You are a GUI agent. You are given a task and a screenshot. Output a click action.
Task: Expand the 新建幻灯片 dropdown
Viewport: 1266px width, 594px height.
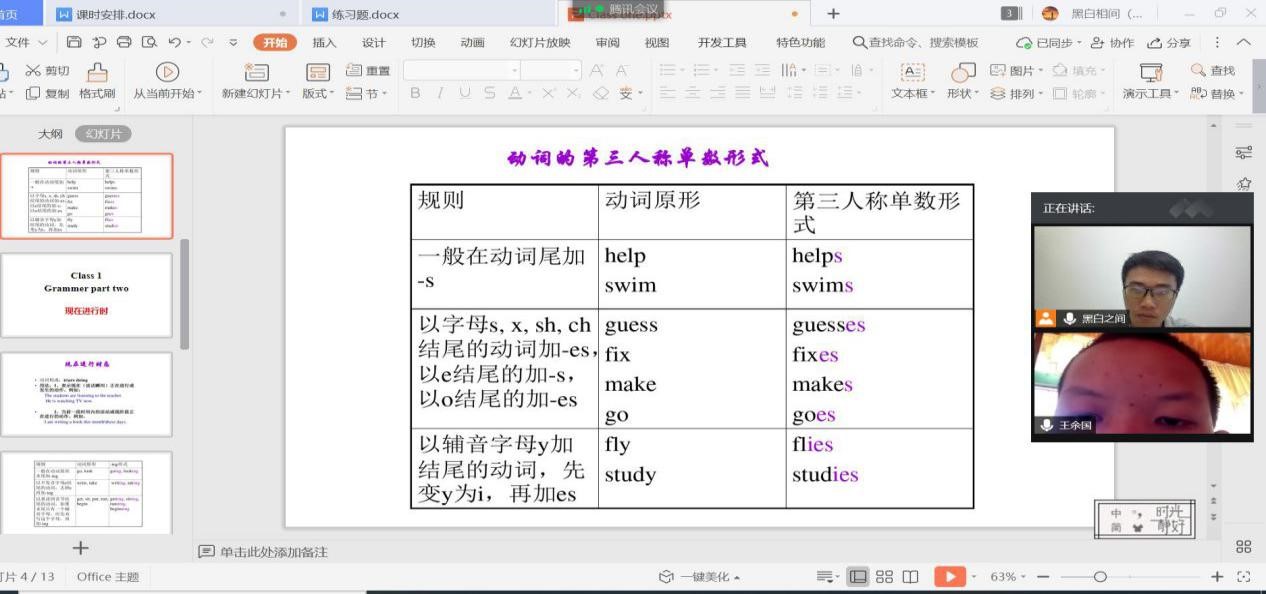coord(286,93)
